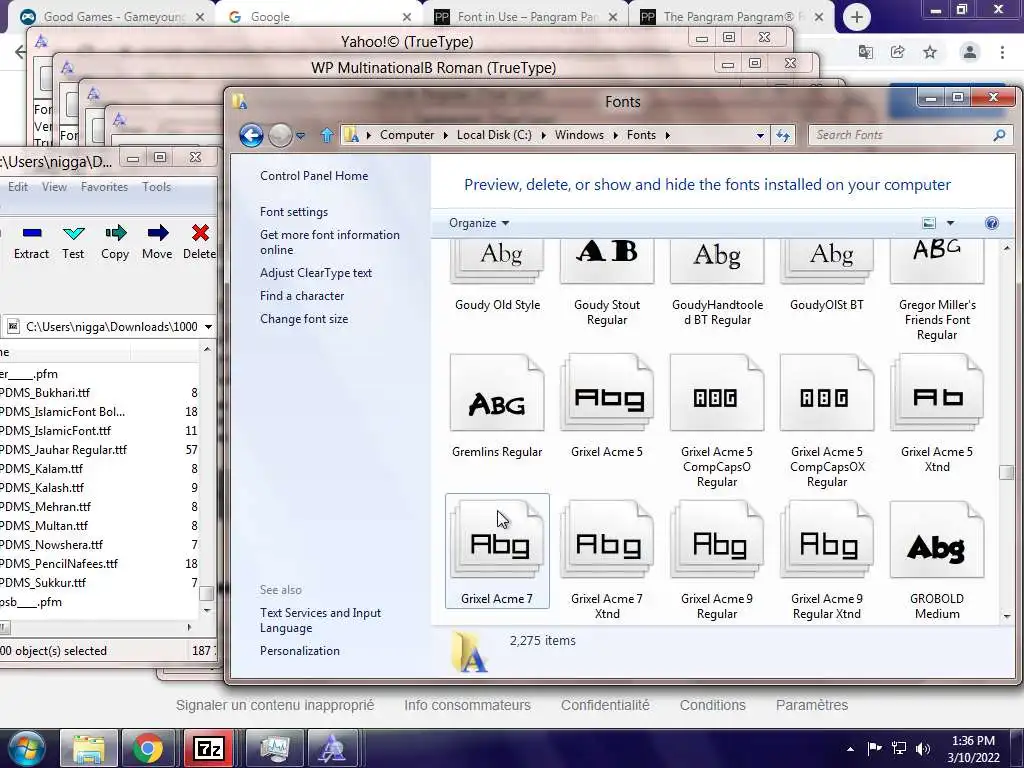Click the Move arrow icon in 7-Zip
1024x768 pixels.
click(157, 233)
